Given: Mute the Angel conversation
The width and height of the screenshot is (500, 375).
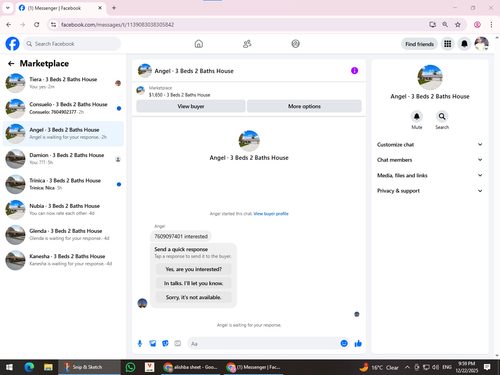Looking at the screenshot, I should tap(417, 116).
